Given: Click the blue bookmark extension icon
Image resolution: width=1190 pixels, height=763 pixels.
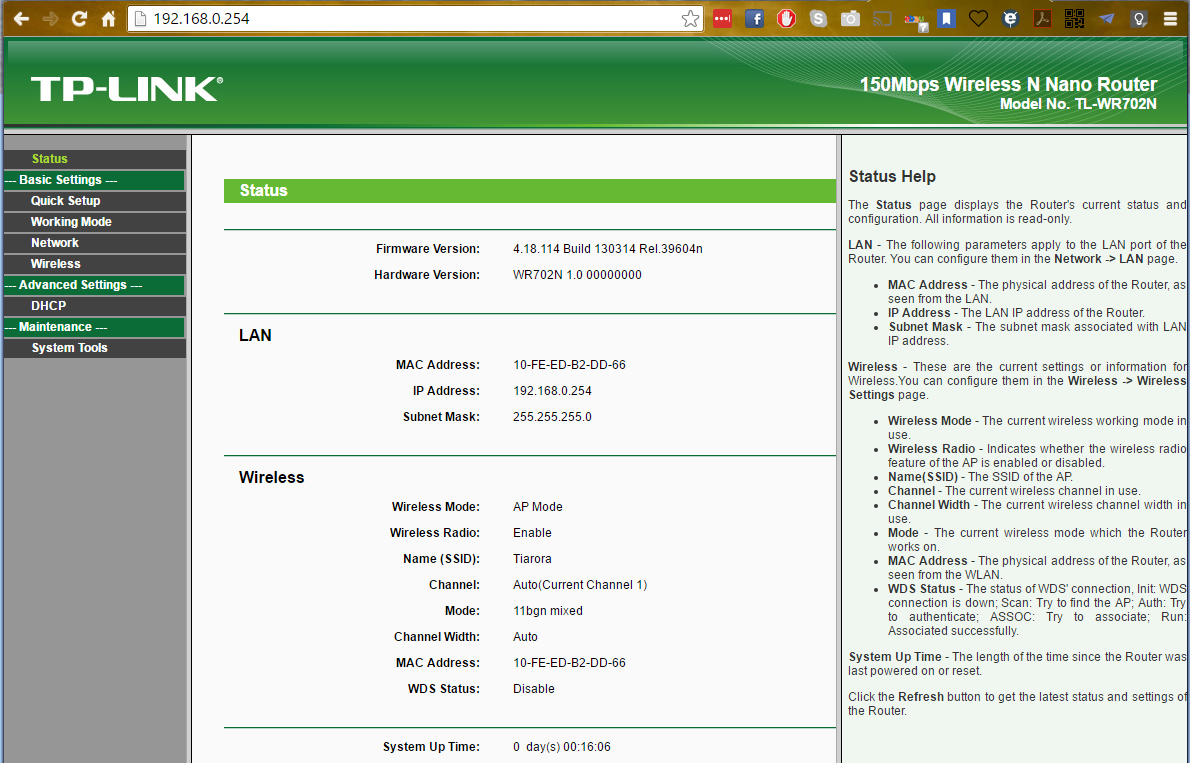Looking at the screenshot, I should (x=946, y=19).
